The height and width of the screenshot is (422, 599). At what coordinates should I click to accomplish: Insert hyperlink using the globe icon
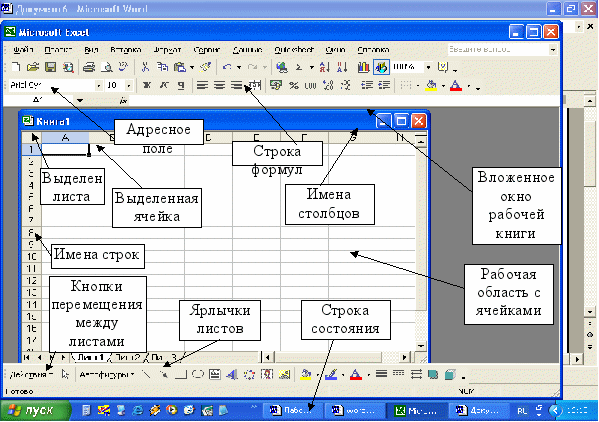[282, 67]
